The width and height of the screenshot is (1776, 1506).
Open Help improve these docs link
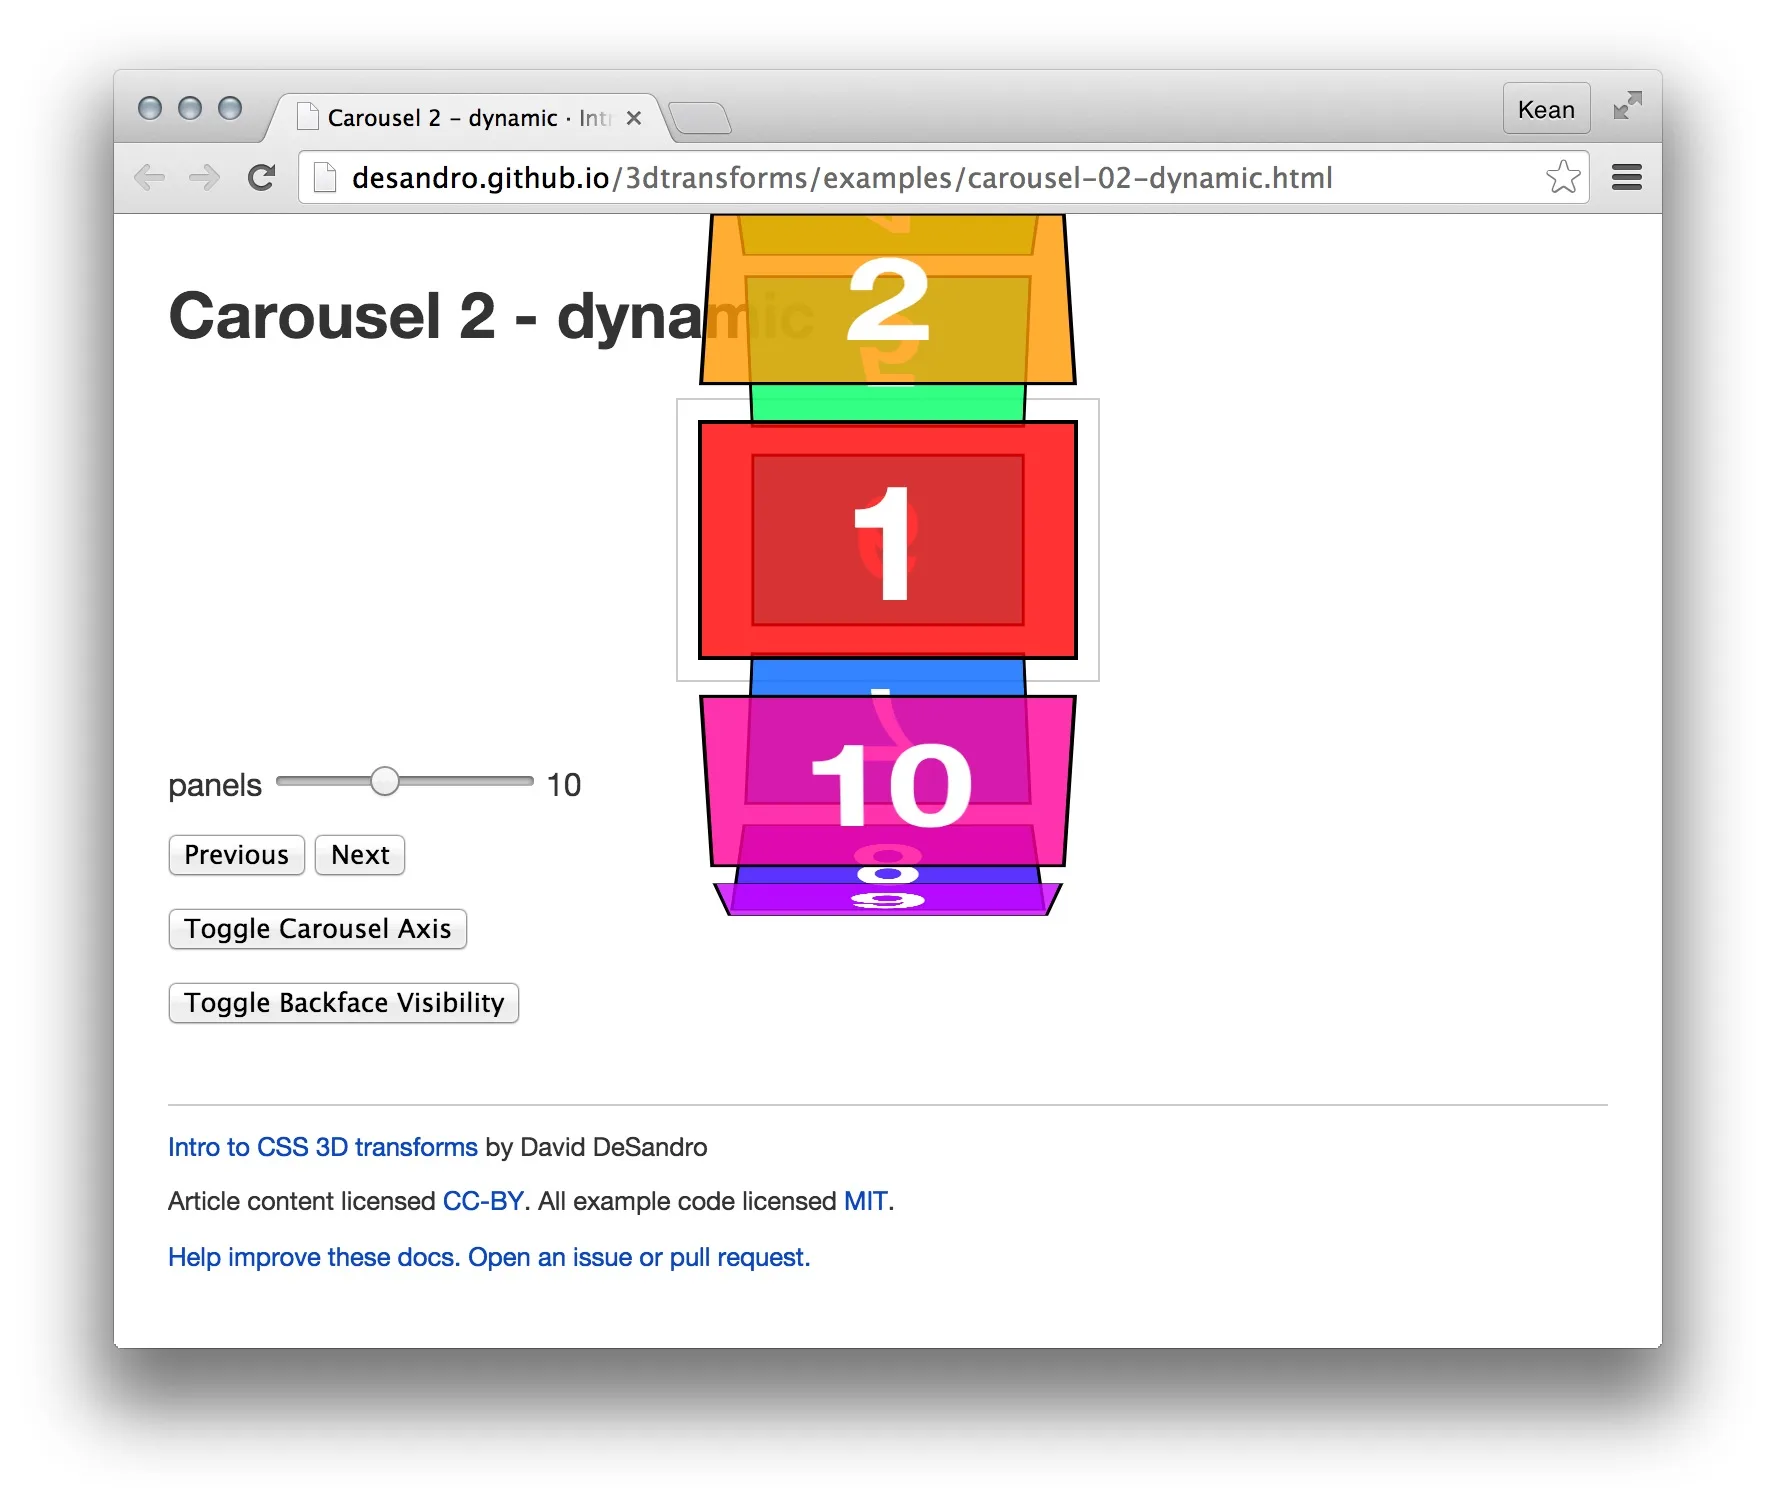489,1257
